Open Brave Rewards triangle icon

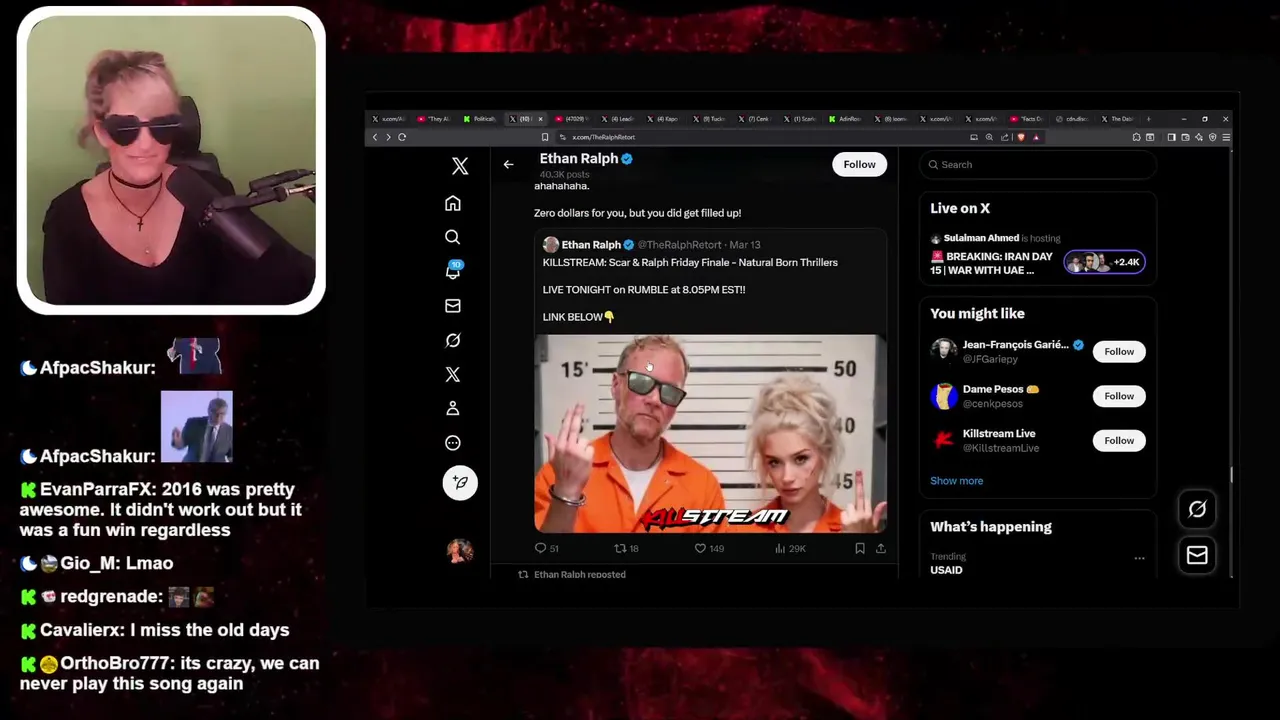pyautogui.click(x=1036, y=137)
